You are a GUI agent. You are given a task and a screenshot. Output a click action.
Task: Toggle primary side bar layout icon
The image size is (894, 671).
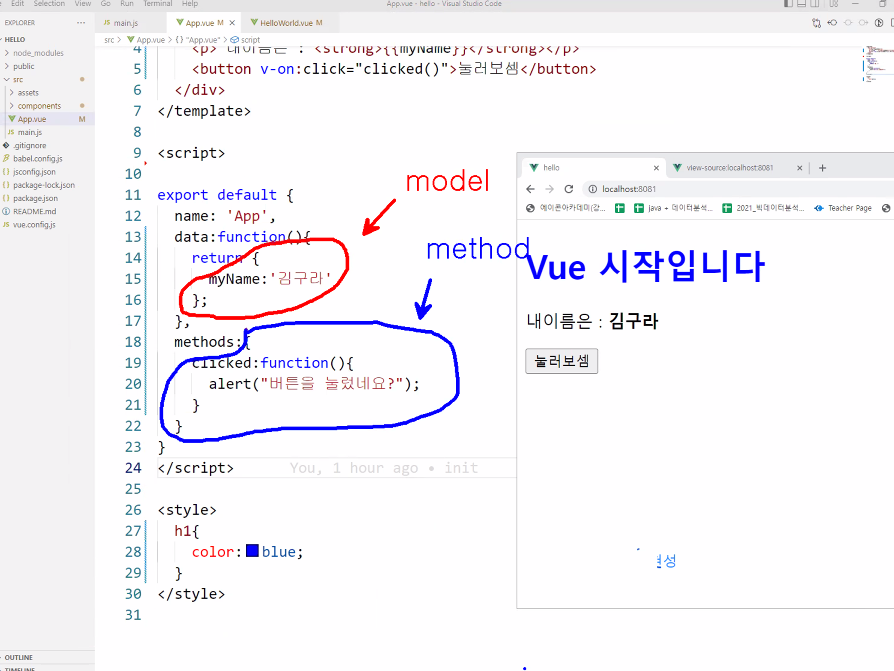pos(789,3)
